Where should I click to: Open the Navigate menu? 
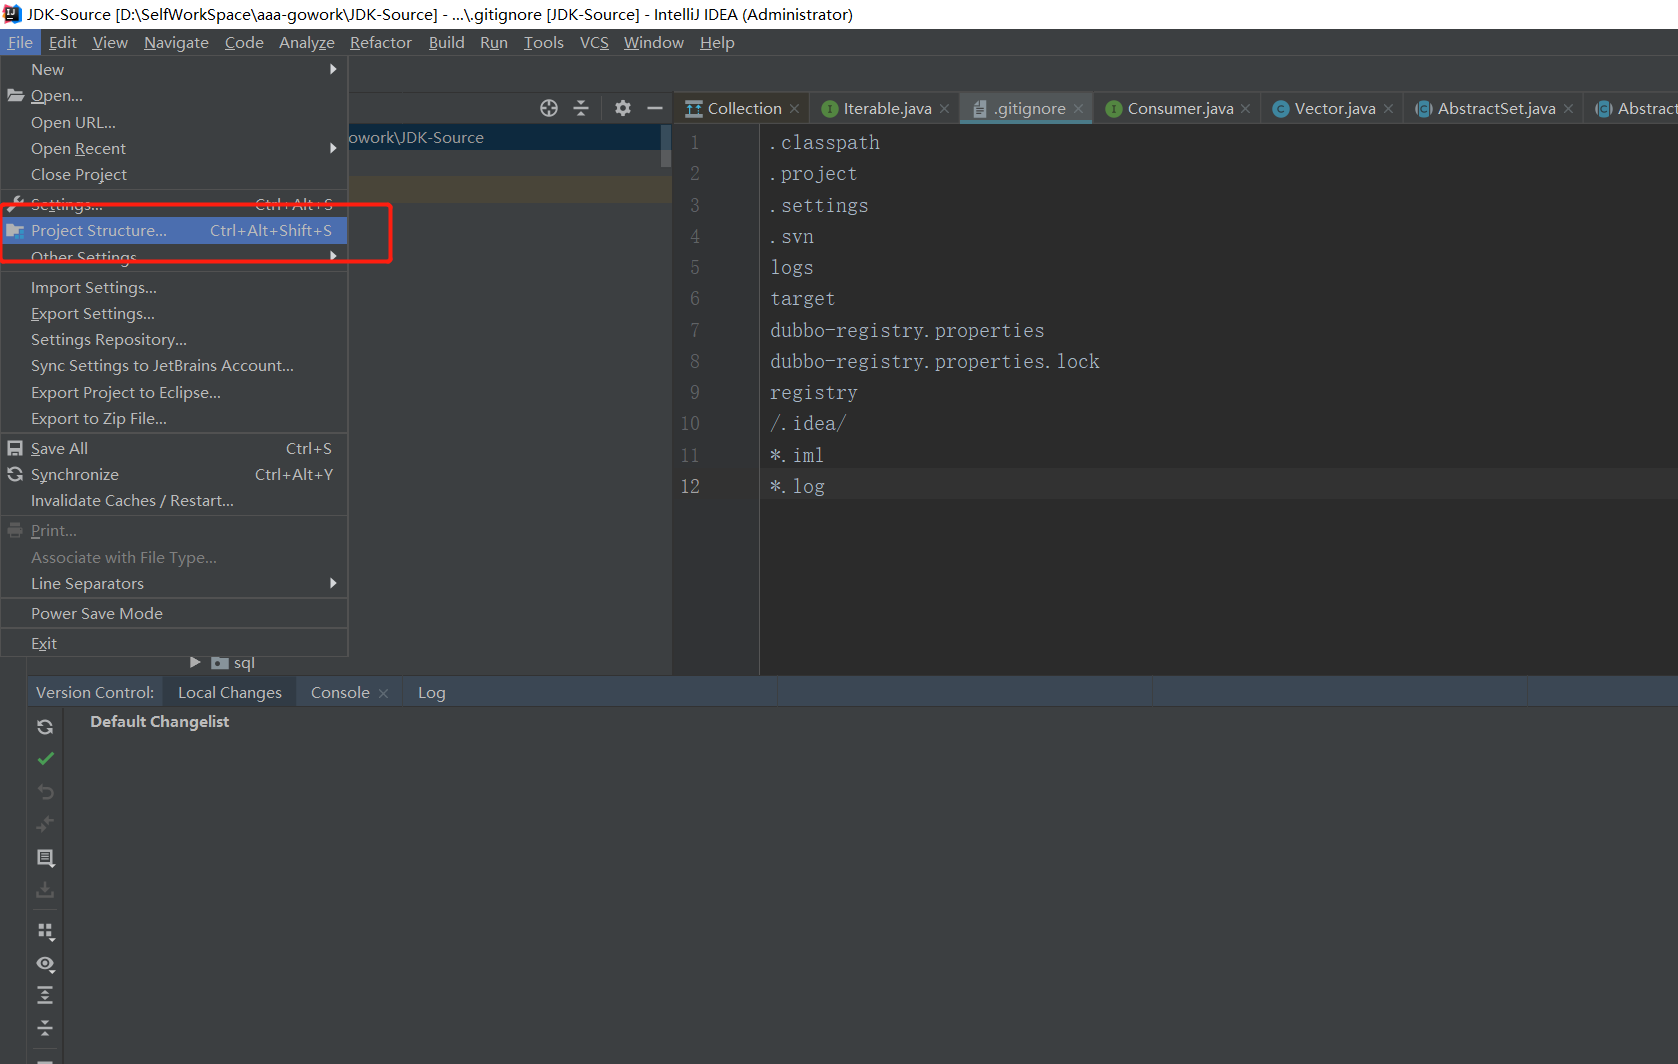(x=176, y=42)
